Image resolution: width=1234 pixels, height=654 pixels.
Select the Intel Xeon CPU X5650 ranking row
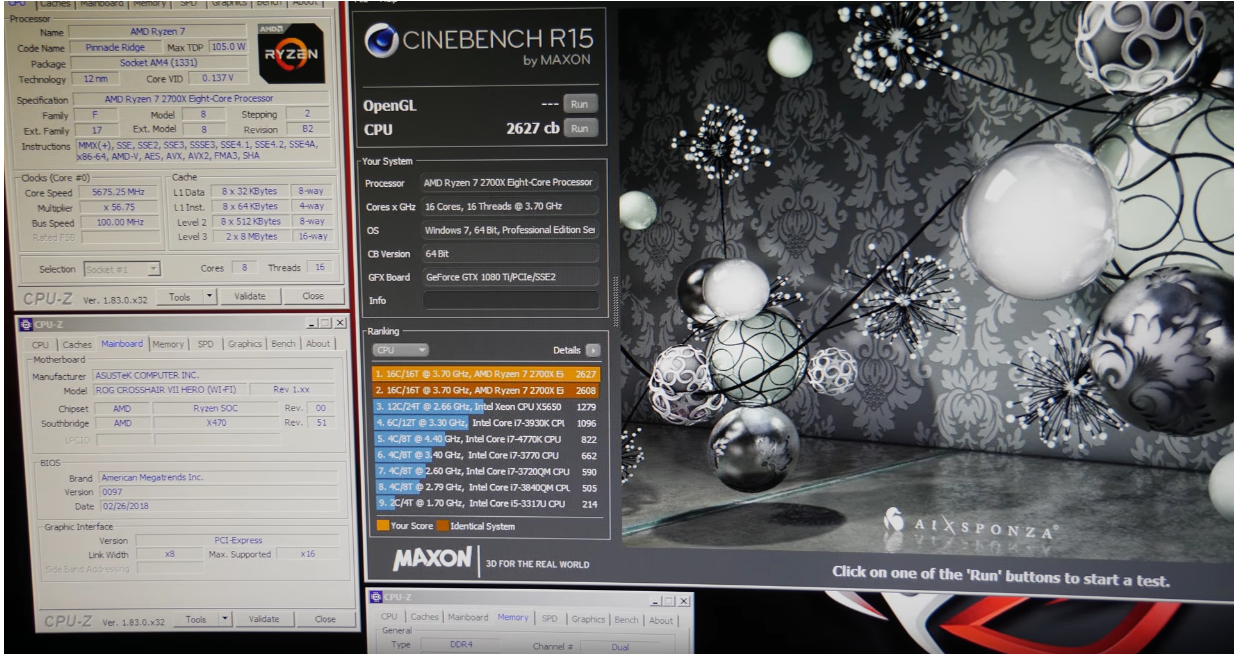coord(487,406)
